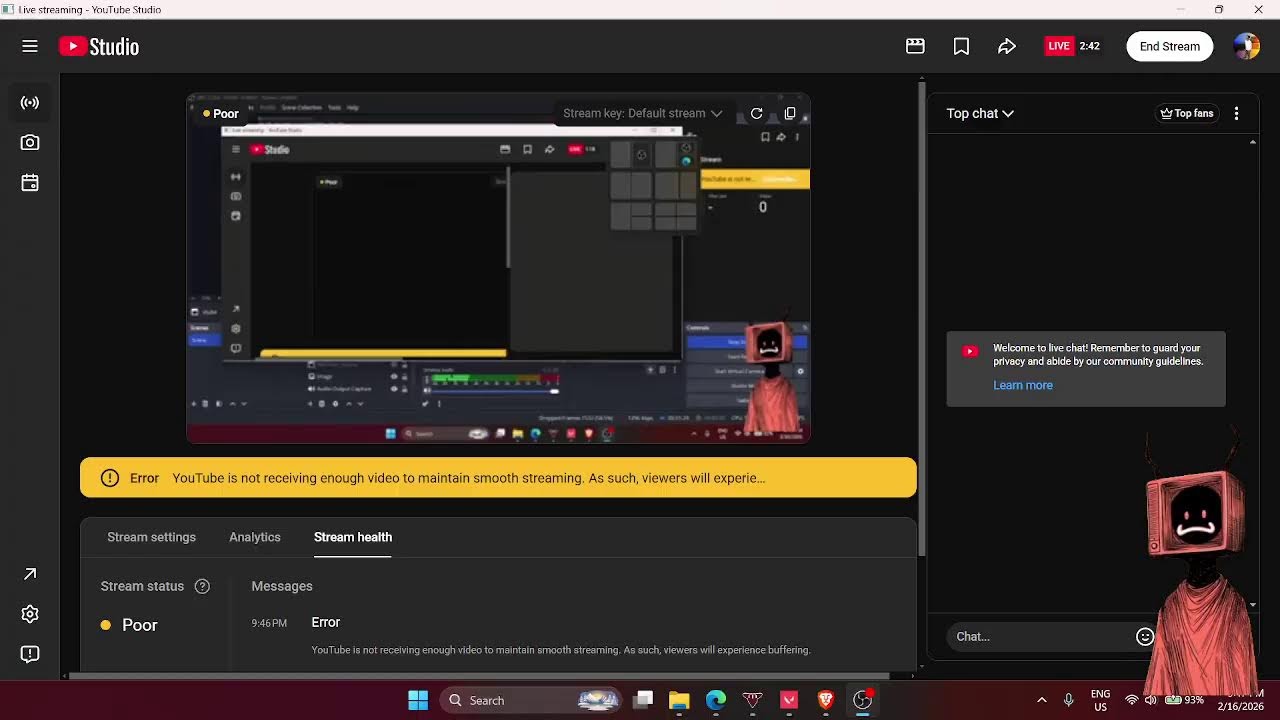Click the Top fans button

pos(1186,113)
